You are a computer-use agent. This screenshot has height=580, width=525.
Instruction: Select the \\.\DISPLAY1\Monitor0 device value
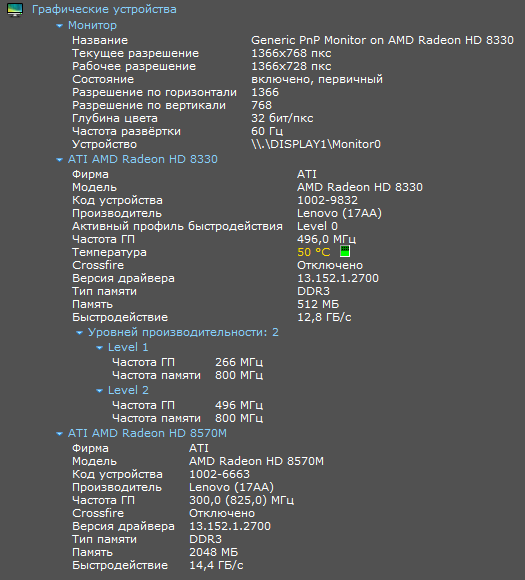[316, 144]
